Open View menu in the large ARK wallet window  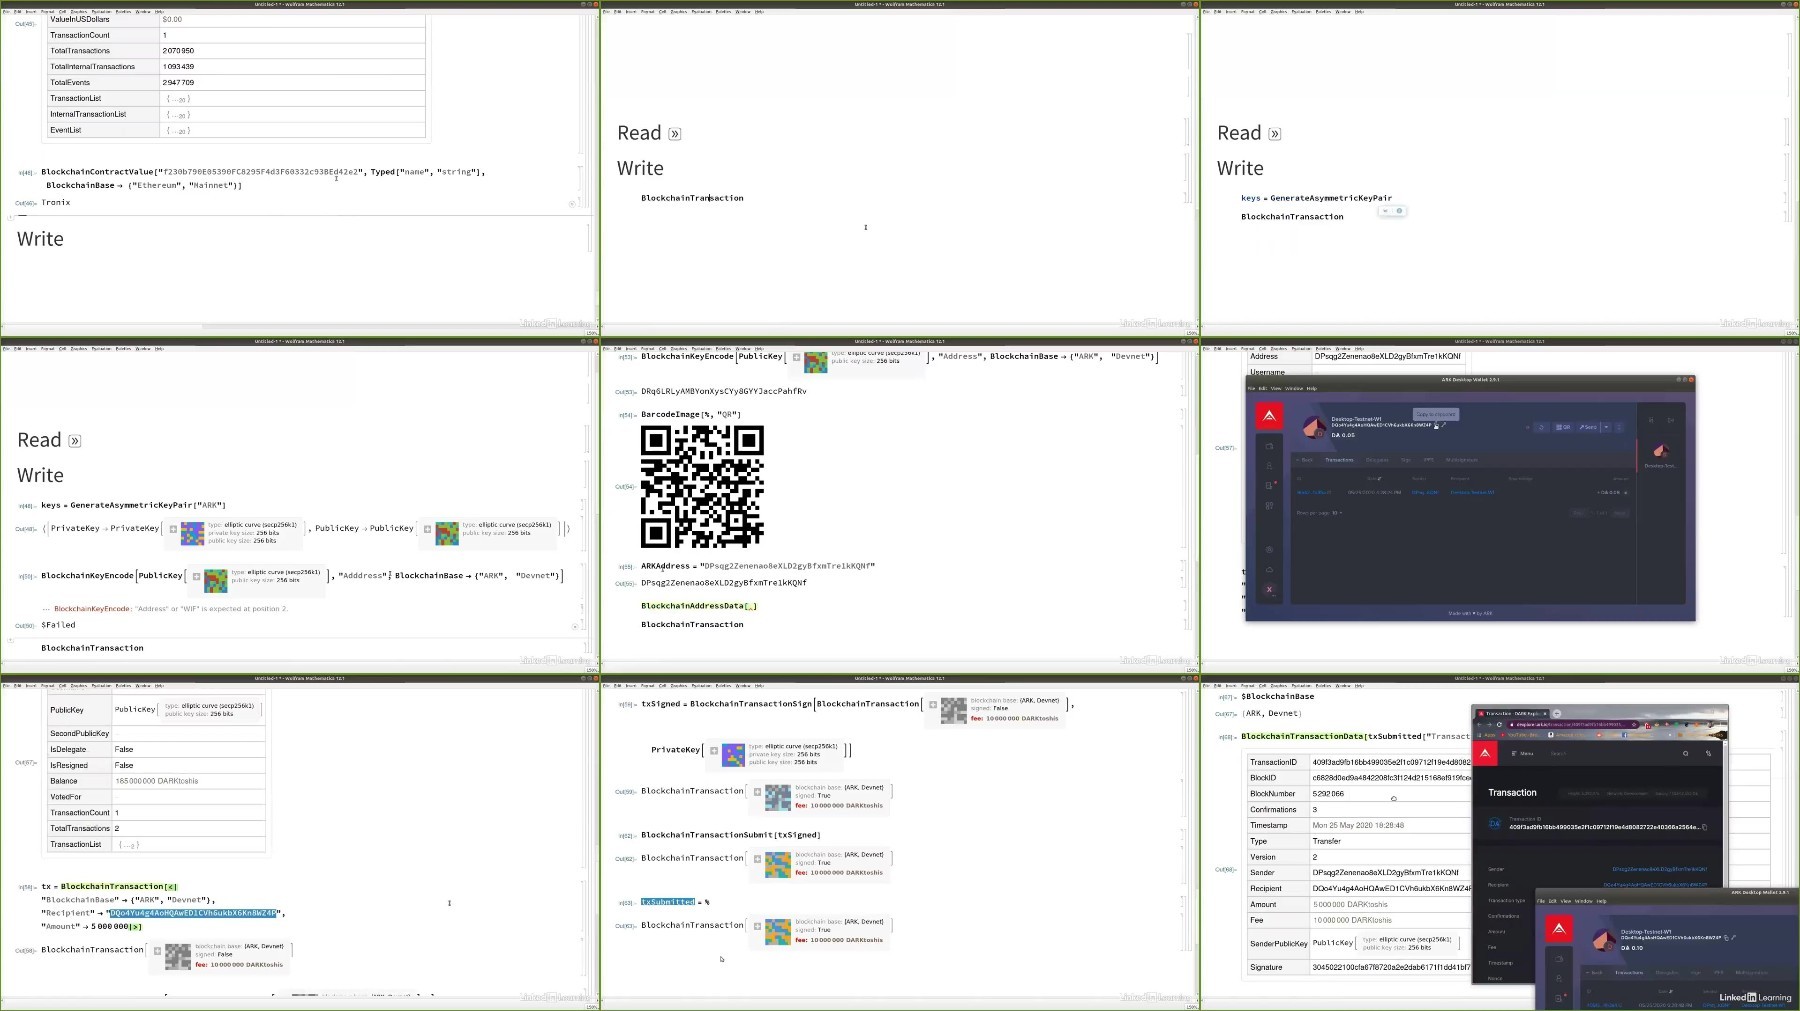click(x=1276, y=388)
